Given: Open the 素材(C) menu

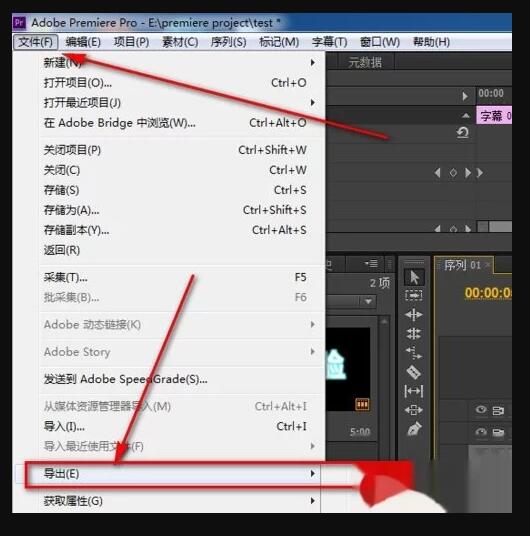Looking at the screenshot, I should 180,42.
